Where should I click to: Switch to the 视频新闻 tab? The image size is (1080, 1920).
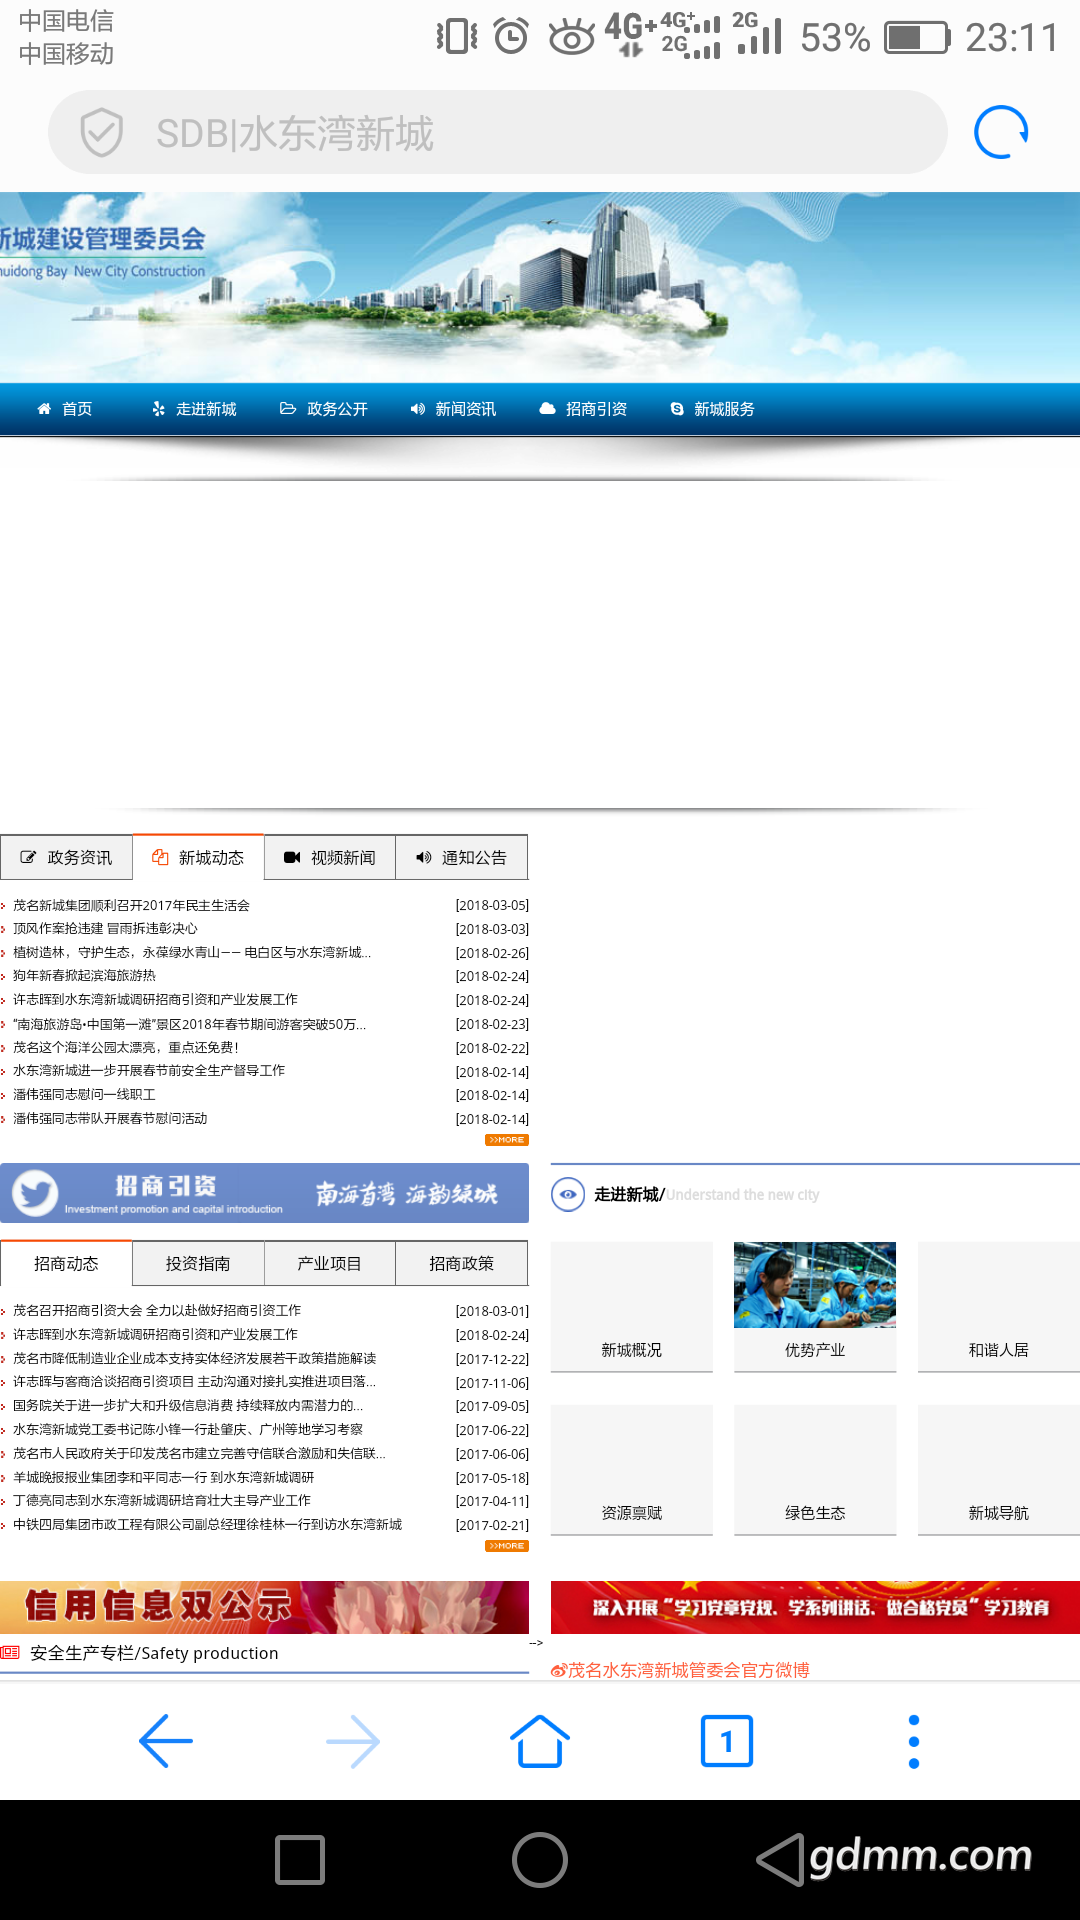tap(330, 857)
